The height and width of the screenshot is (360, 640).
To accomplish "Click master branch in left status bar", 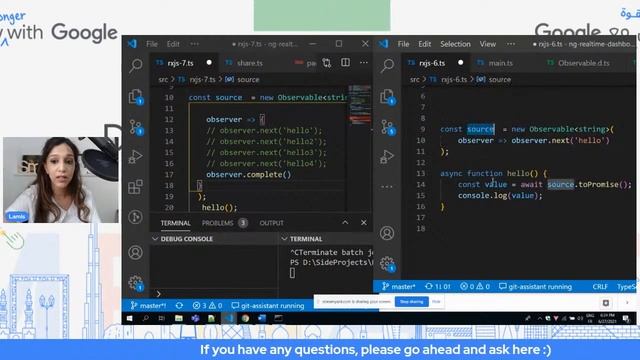I will [x=148, y=305].
